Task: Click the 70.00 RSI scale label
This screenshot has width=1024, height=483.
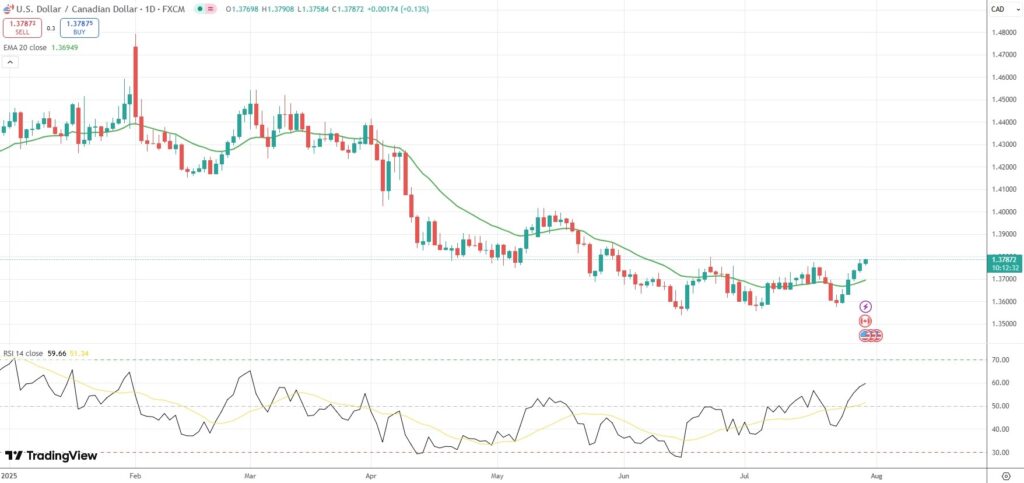Action: click(x=1000, y=360)
